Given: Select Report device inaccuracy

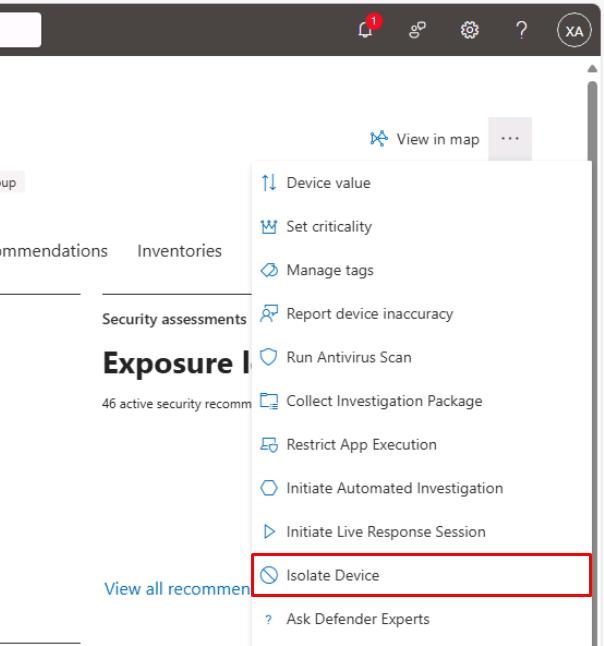Looking at the screenshot, I should tap(369, 314).
